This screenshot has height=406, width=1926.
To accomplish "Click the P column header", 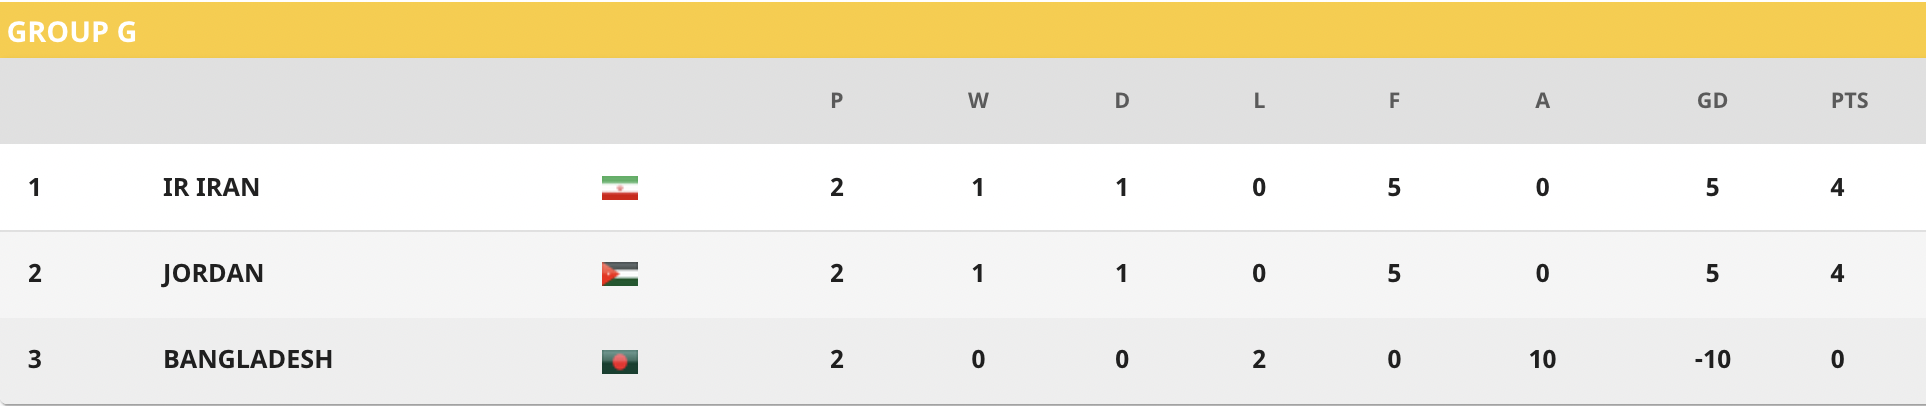I will click(x=837, y=100).
